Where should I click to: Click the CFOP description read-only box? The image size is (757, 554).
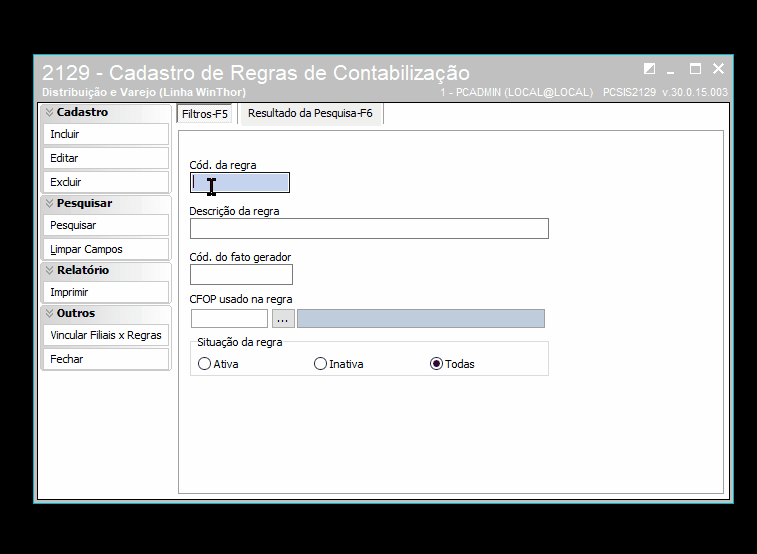[421, 319]
